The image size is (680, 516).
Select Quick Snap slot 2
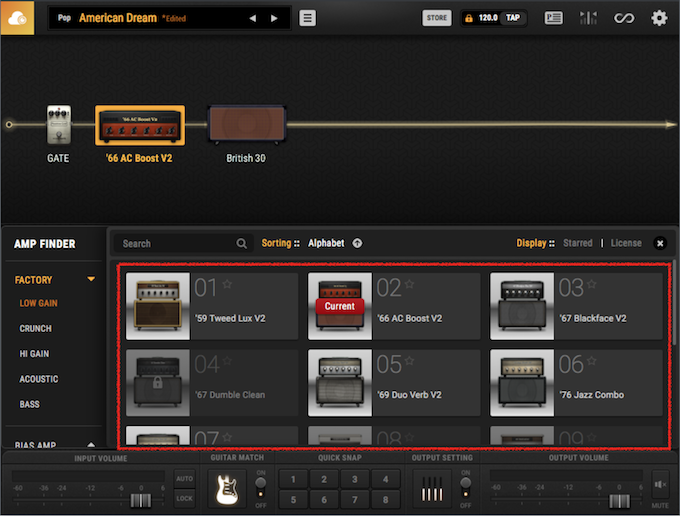(x=324, y=479)
